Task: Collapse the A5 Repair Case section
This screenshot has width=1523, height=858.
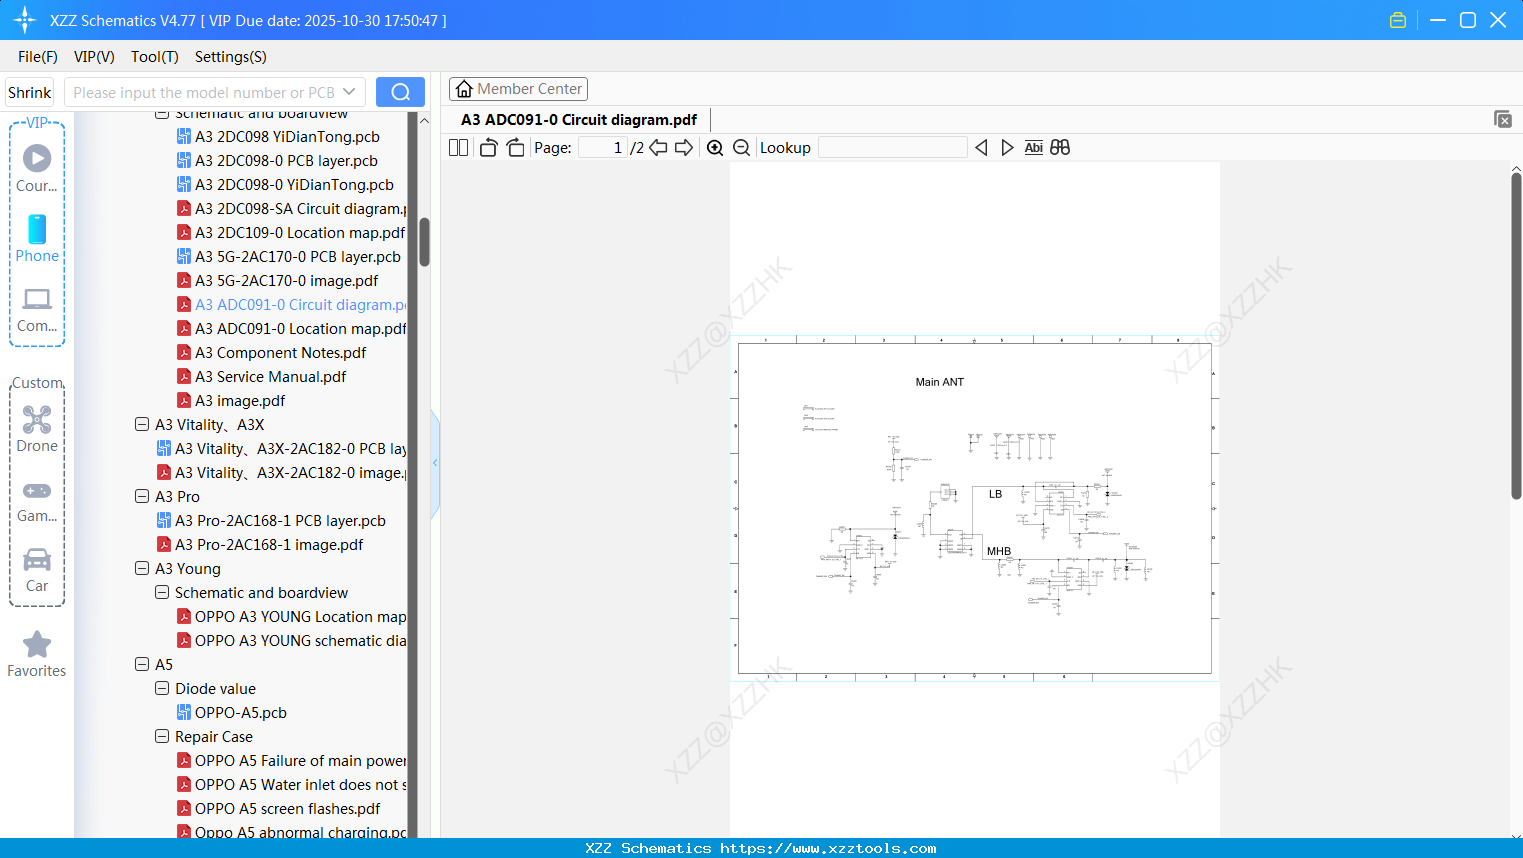Action: [x=161, y=736]
